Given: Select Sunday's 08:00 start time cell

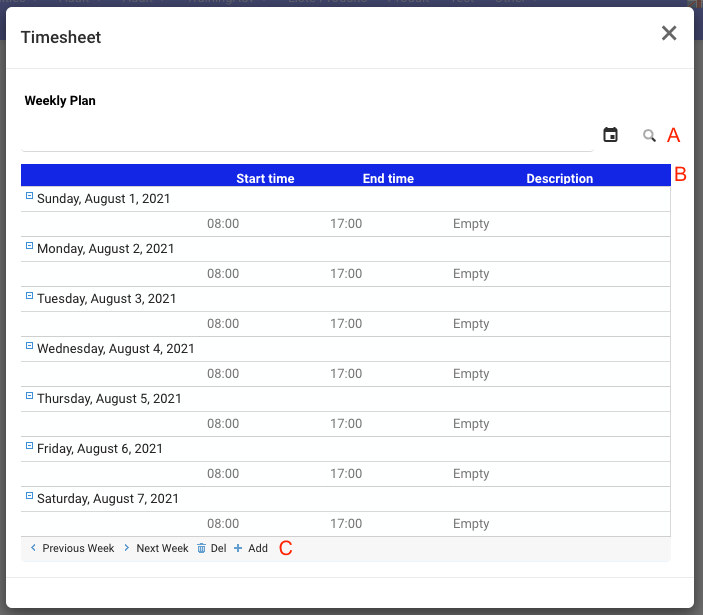Looking at the screenshot, I should click(223, 224).
